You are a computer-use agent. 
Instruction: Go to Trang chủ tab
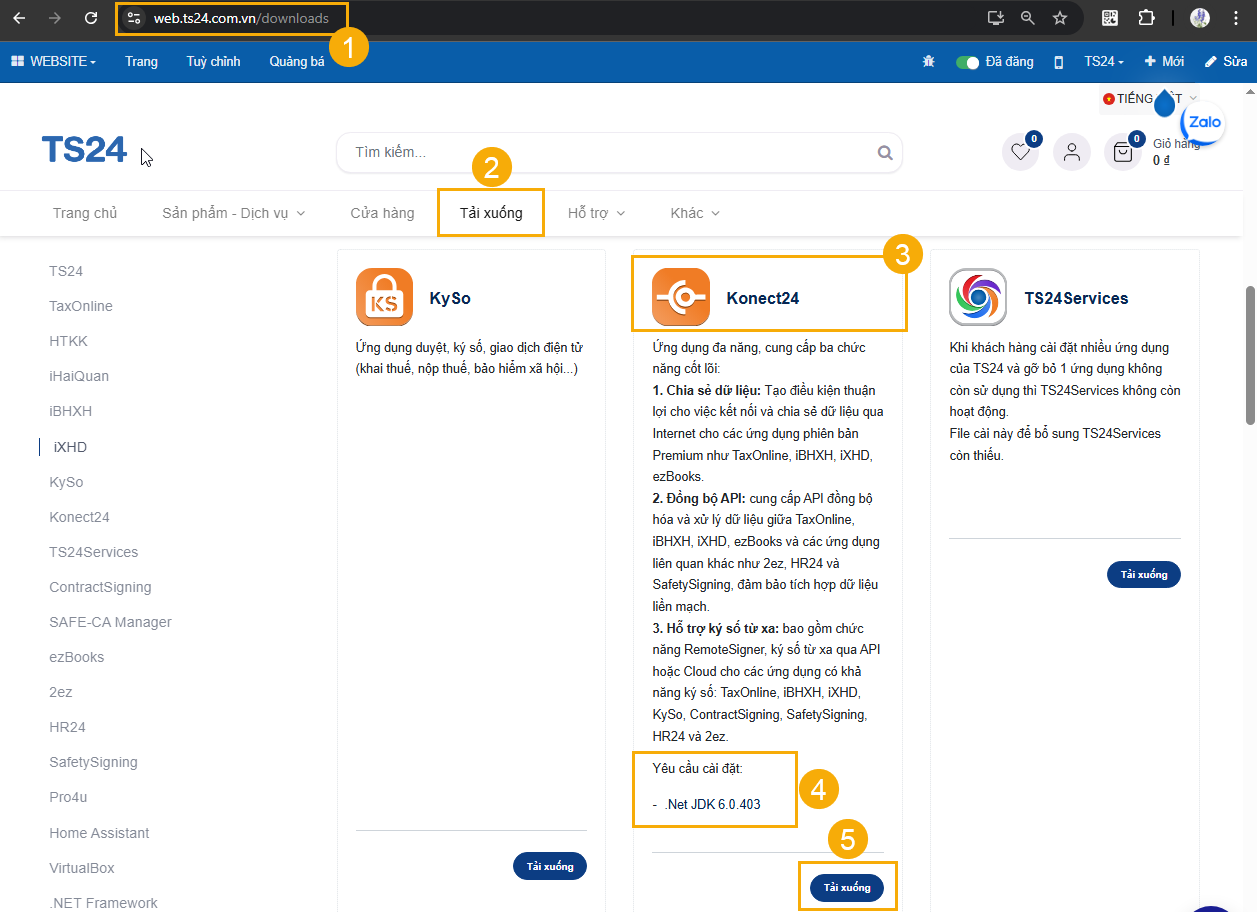[85, 213]
